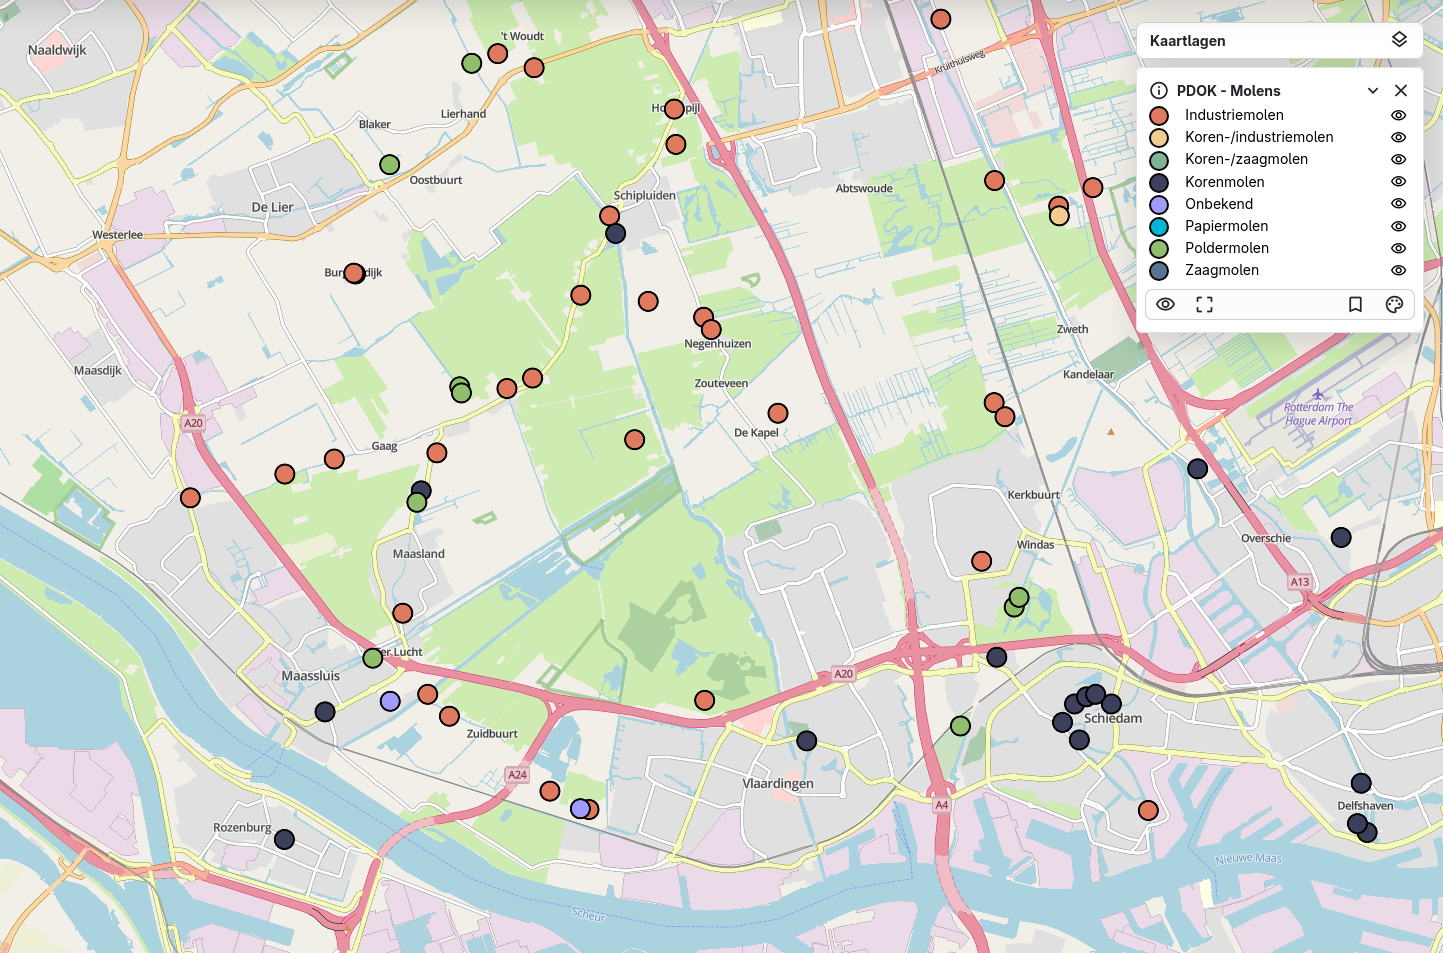Click the Kaartlagen layers stack icon

(1399, 40)
